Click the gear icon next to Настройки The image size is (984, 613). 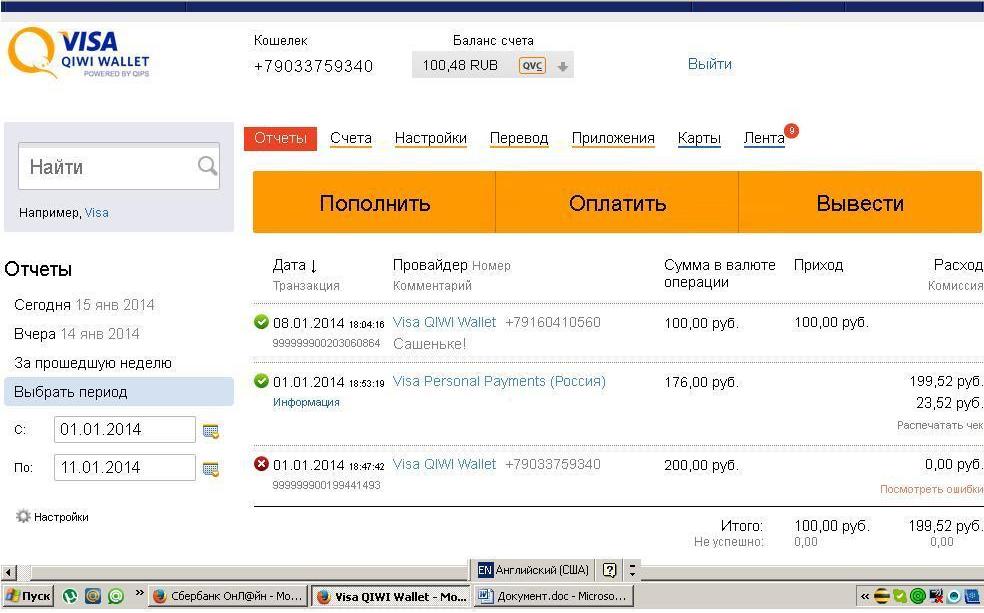pyautogui.click(x=23, y=516)
